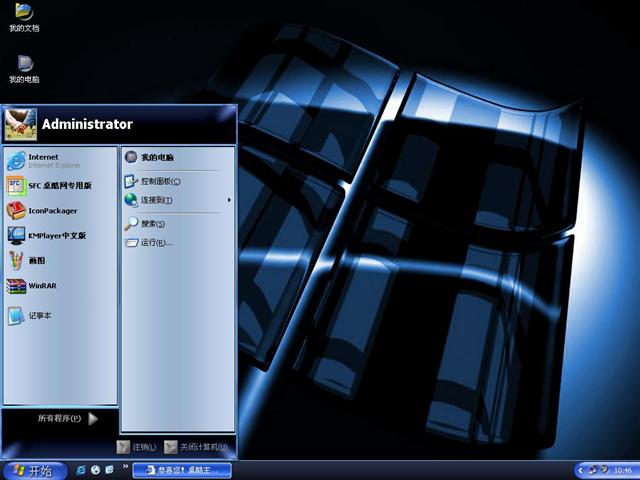
Task: Launch SFC 桌酷网专用版 from the pinned list
Action: [x=58, y=185]
